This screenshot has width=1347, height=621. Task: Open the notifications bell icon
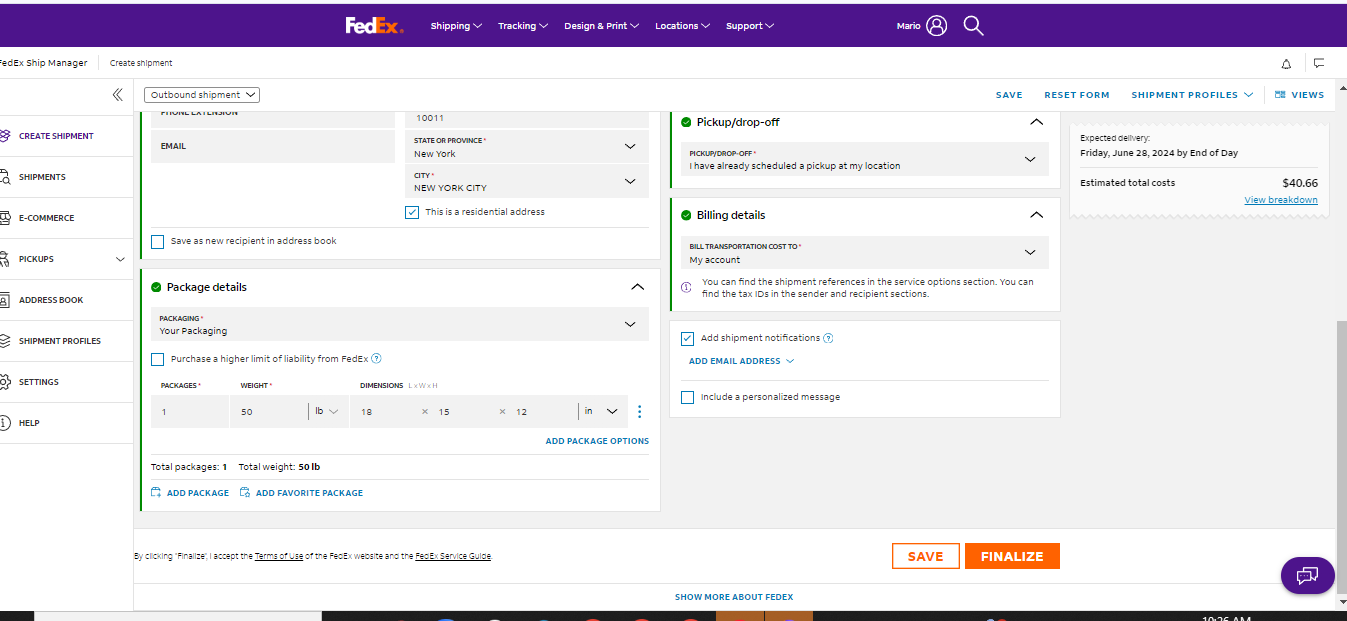click(1286, 63)
